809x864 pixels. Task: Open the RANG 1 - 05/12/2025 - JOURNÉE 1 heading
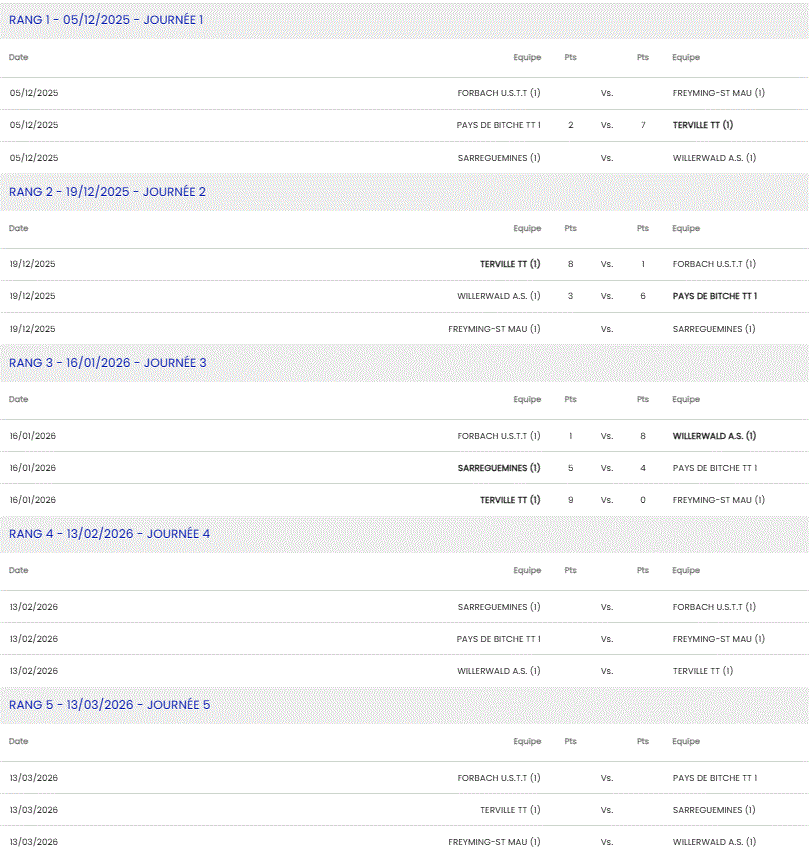[x=106, y=20]
